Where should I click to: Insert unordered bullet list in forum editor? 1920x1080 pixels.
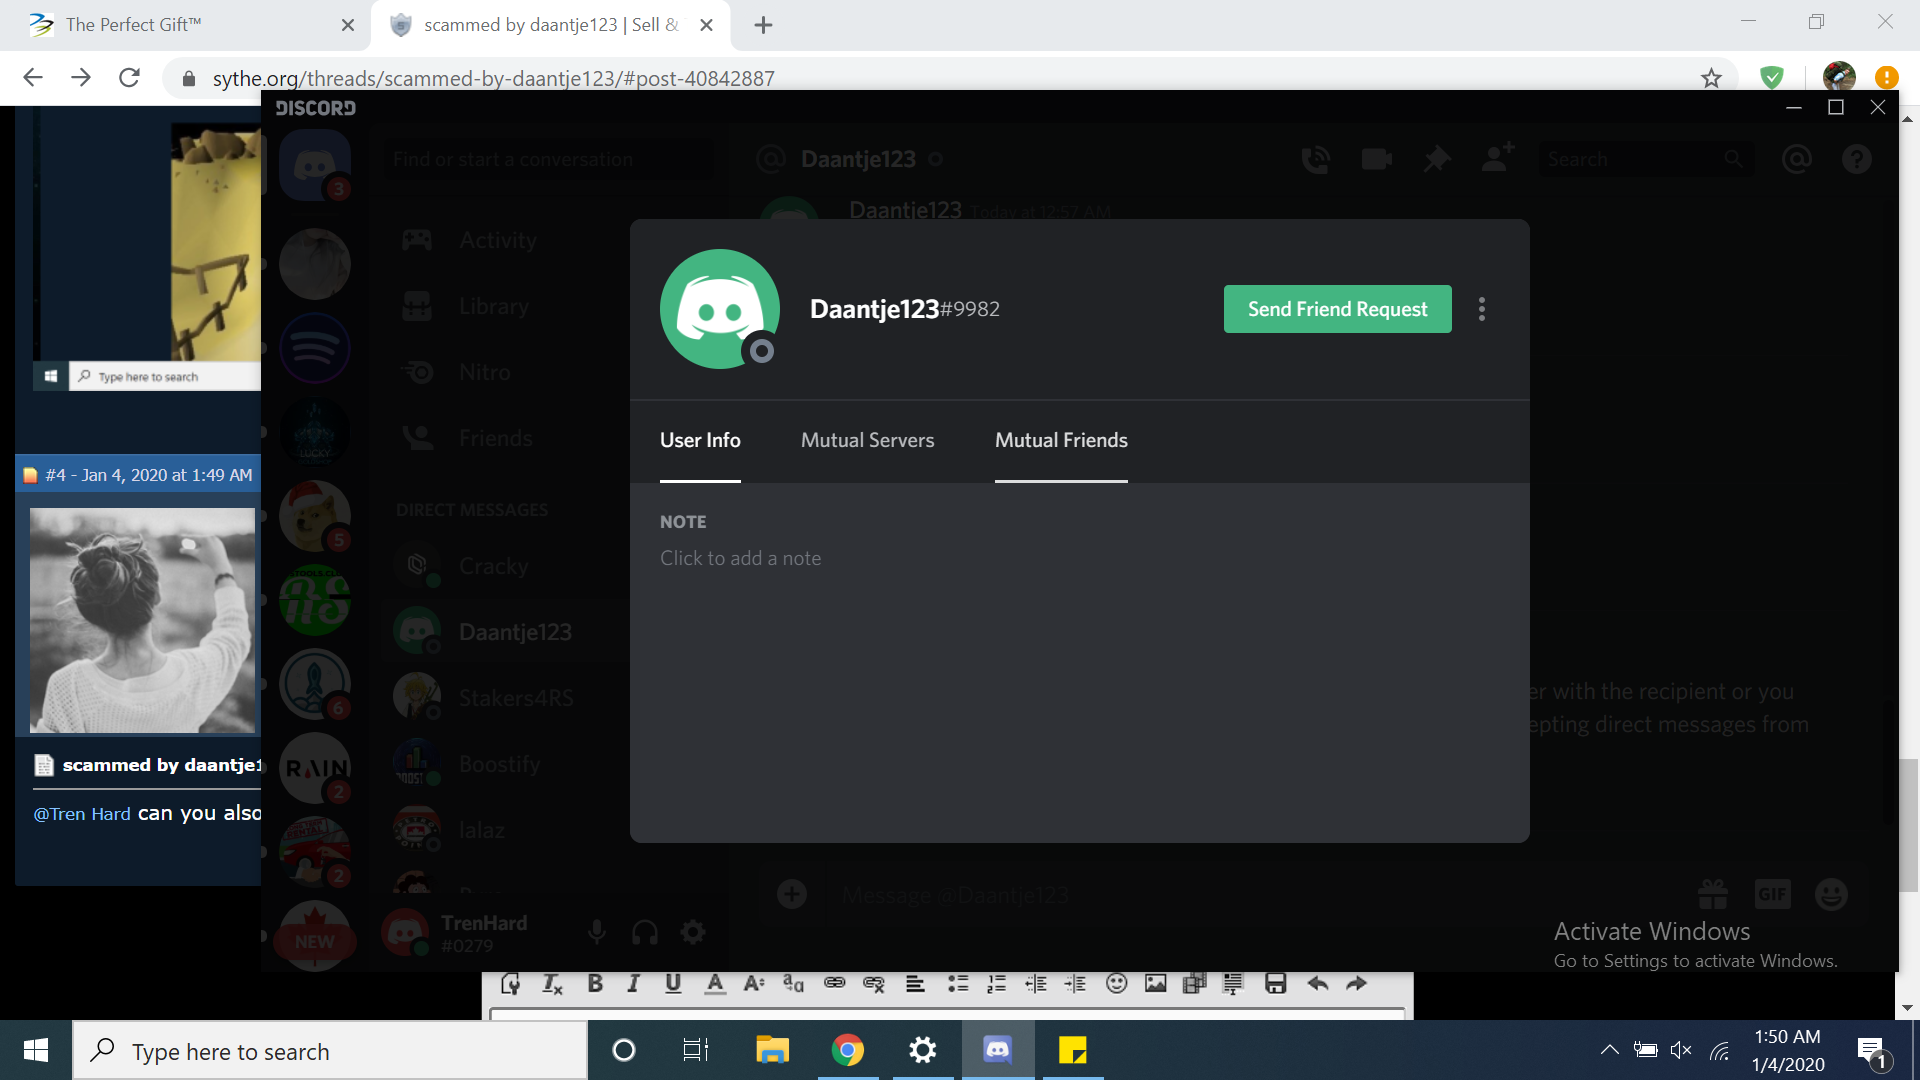click(x=958, y=984)
